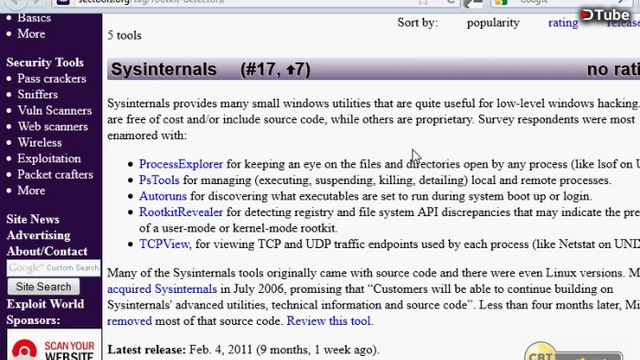640x360 pixels.
Task: Select the 5 tools count text
Action: 124,36
